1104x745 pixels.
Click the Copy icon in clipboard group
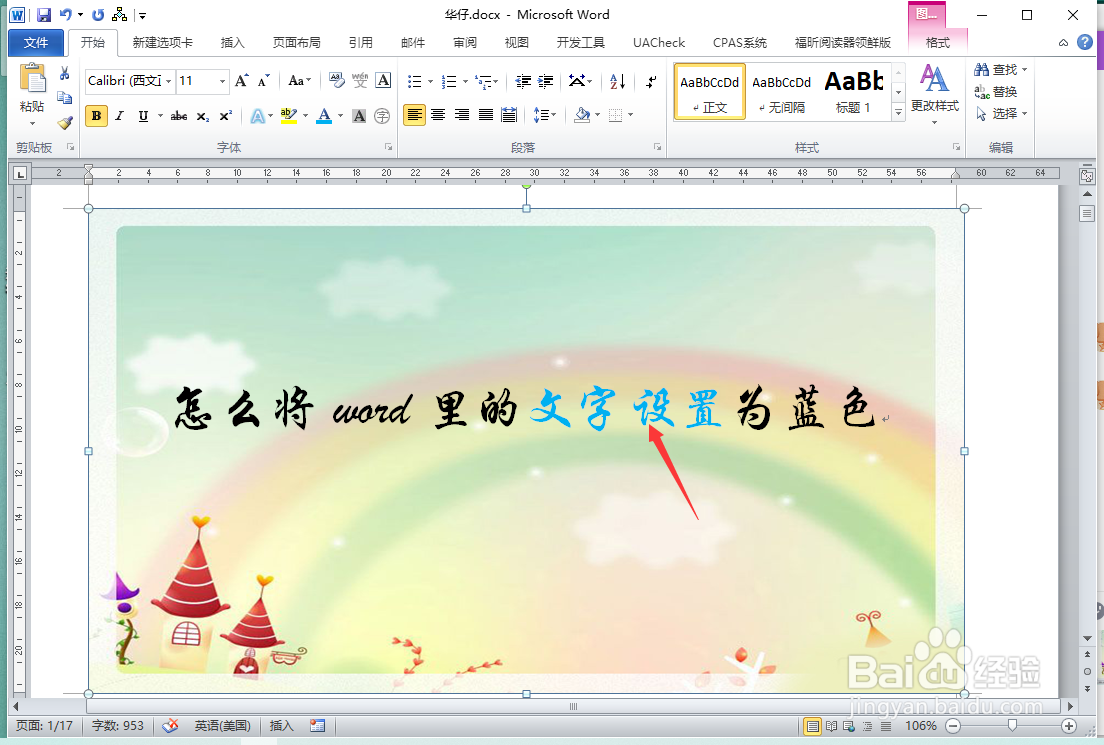point(64,98)
